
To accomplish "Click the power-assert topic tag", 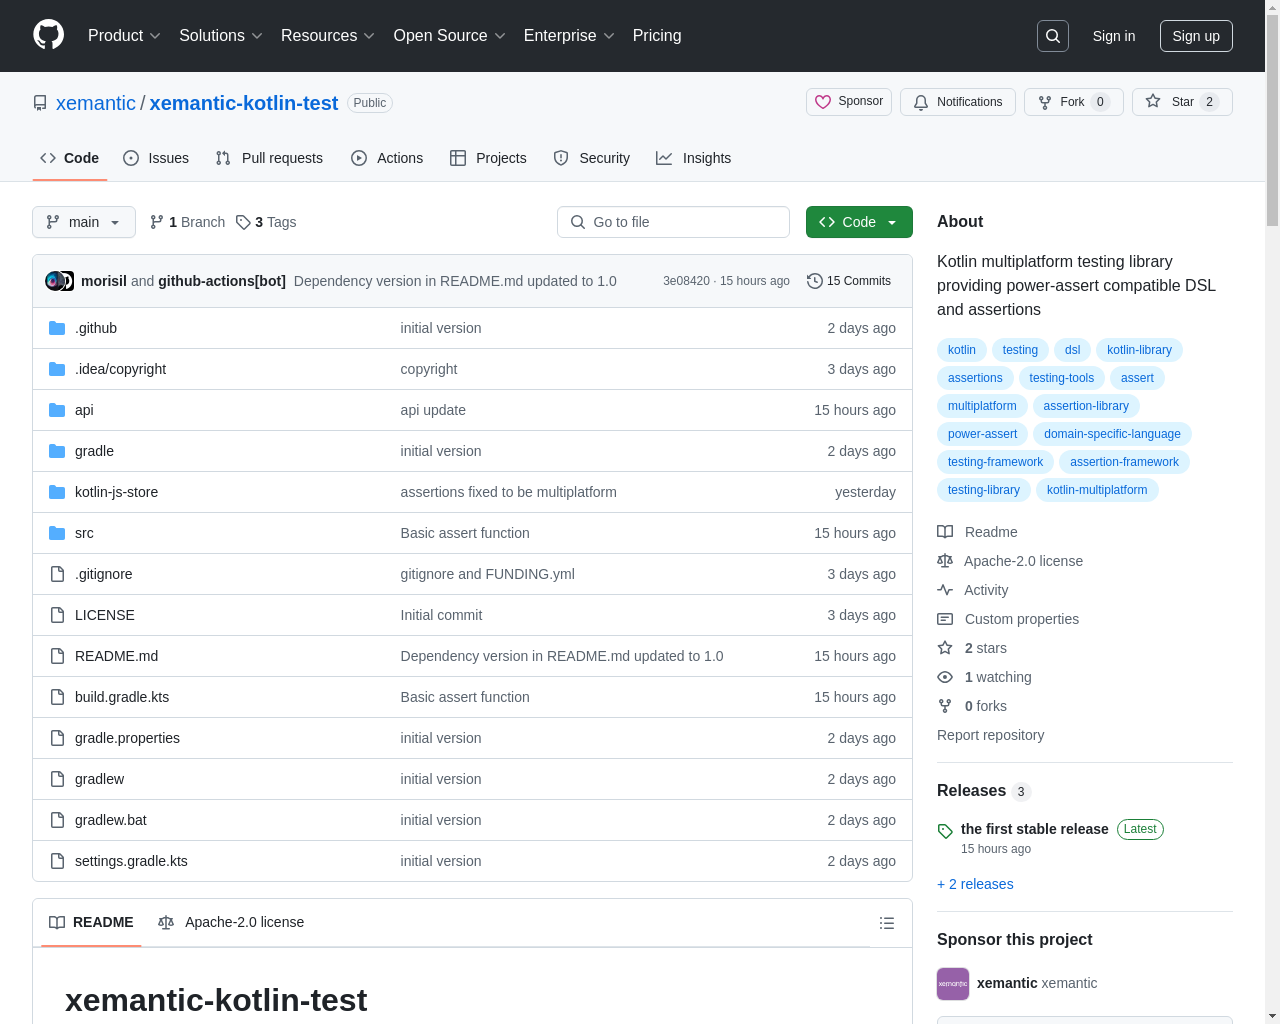I will [982, 434].
